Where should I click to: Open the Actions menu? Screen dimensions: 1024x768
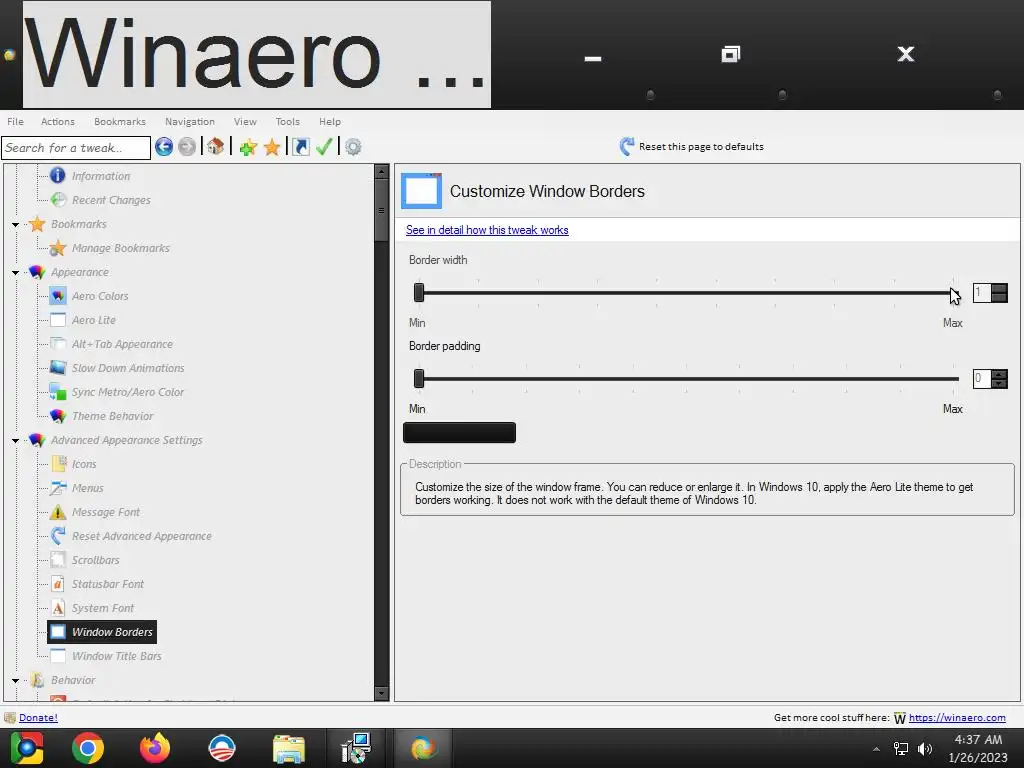pos(58,121)
